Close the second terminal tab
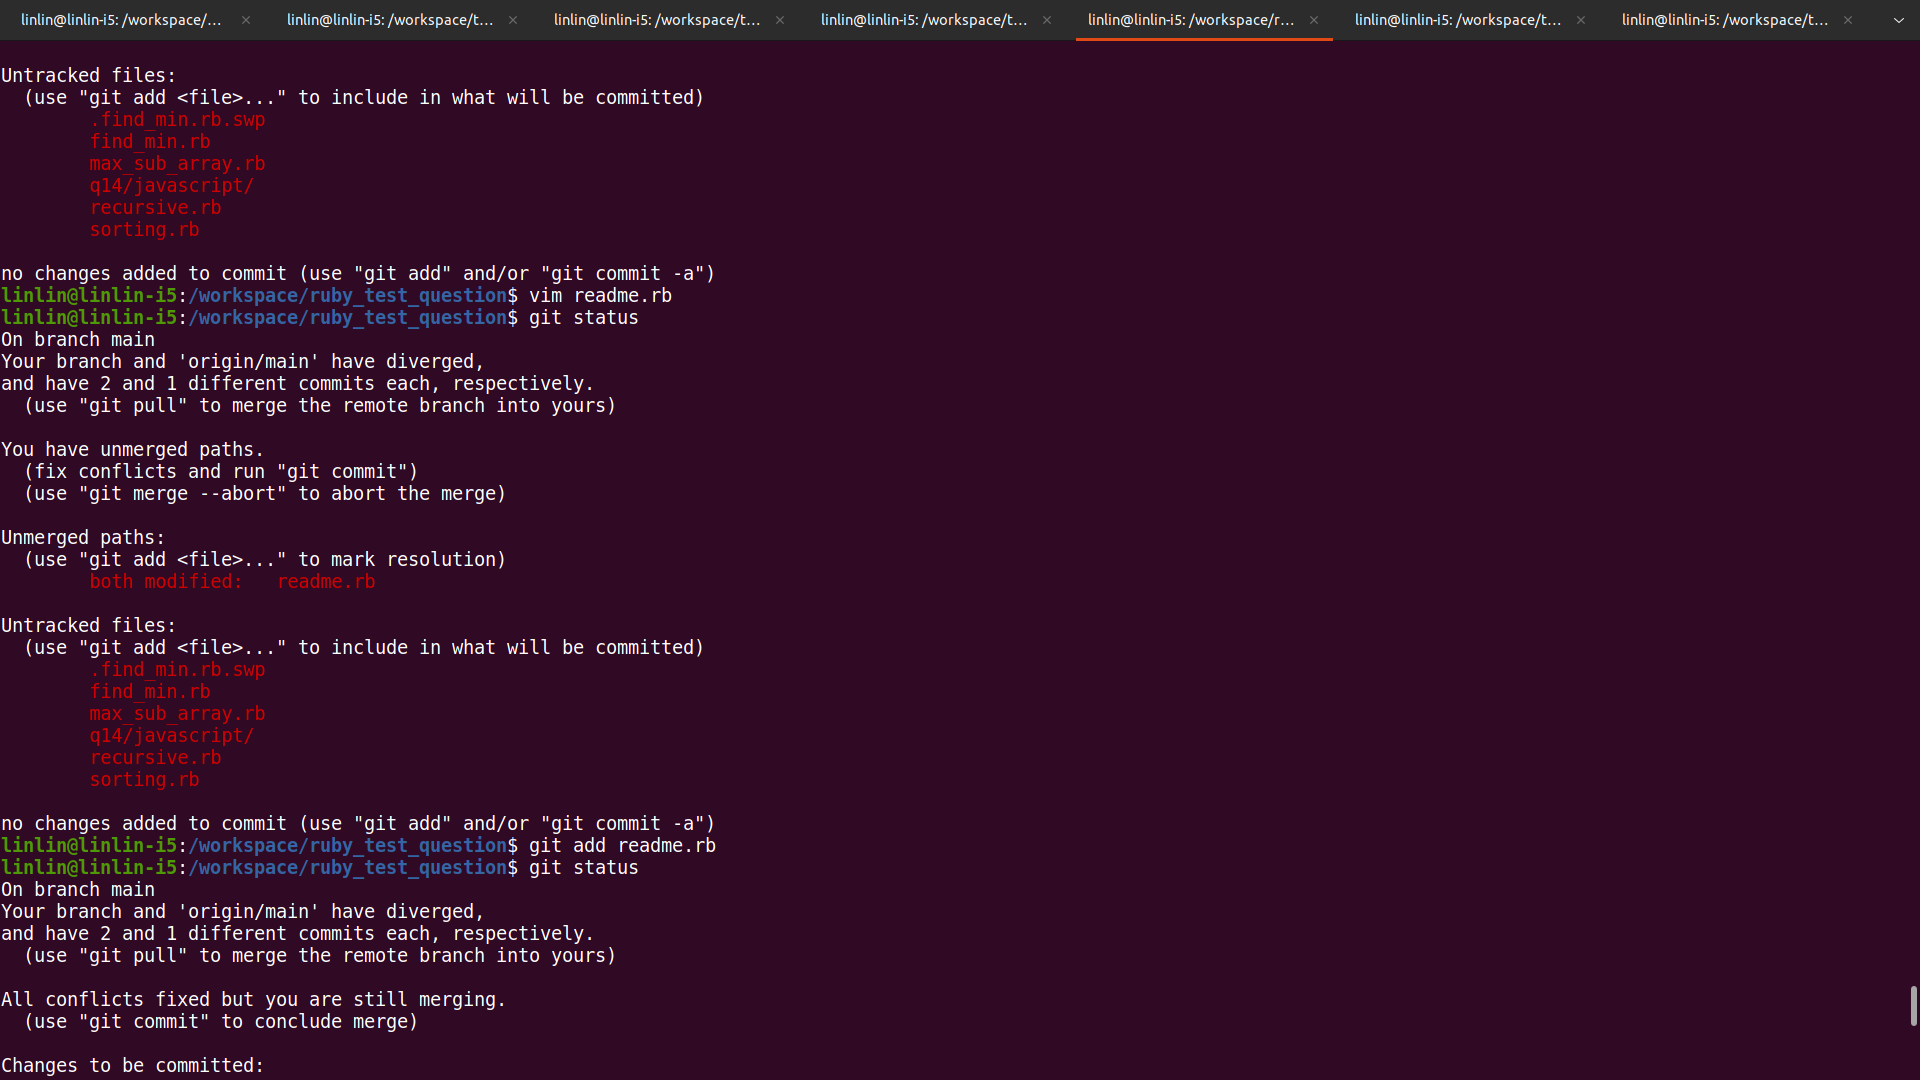Viewport: 1920px width, 1080px height. (513, 20)
